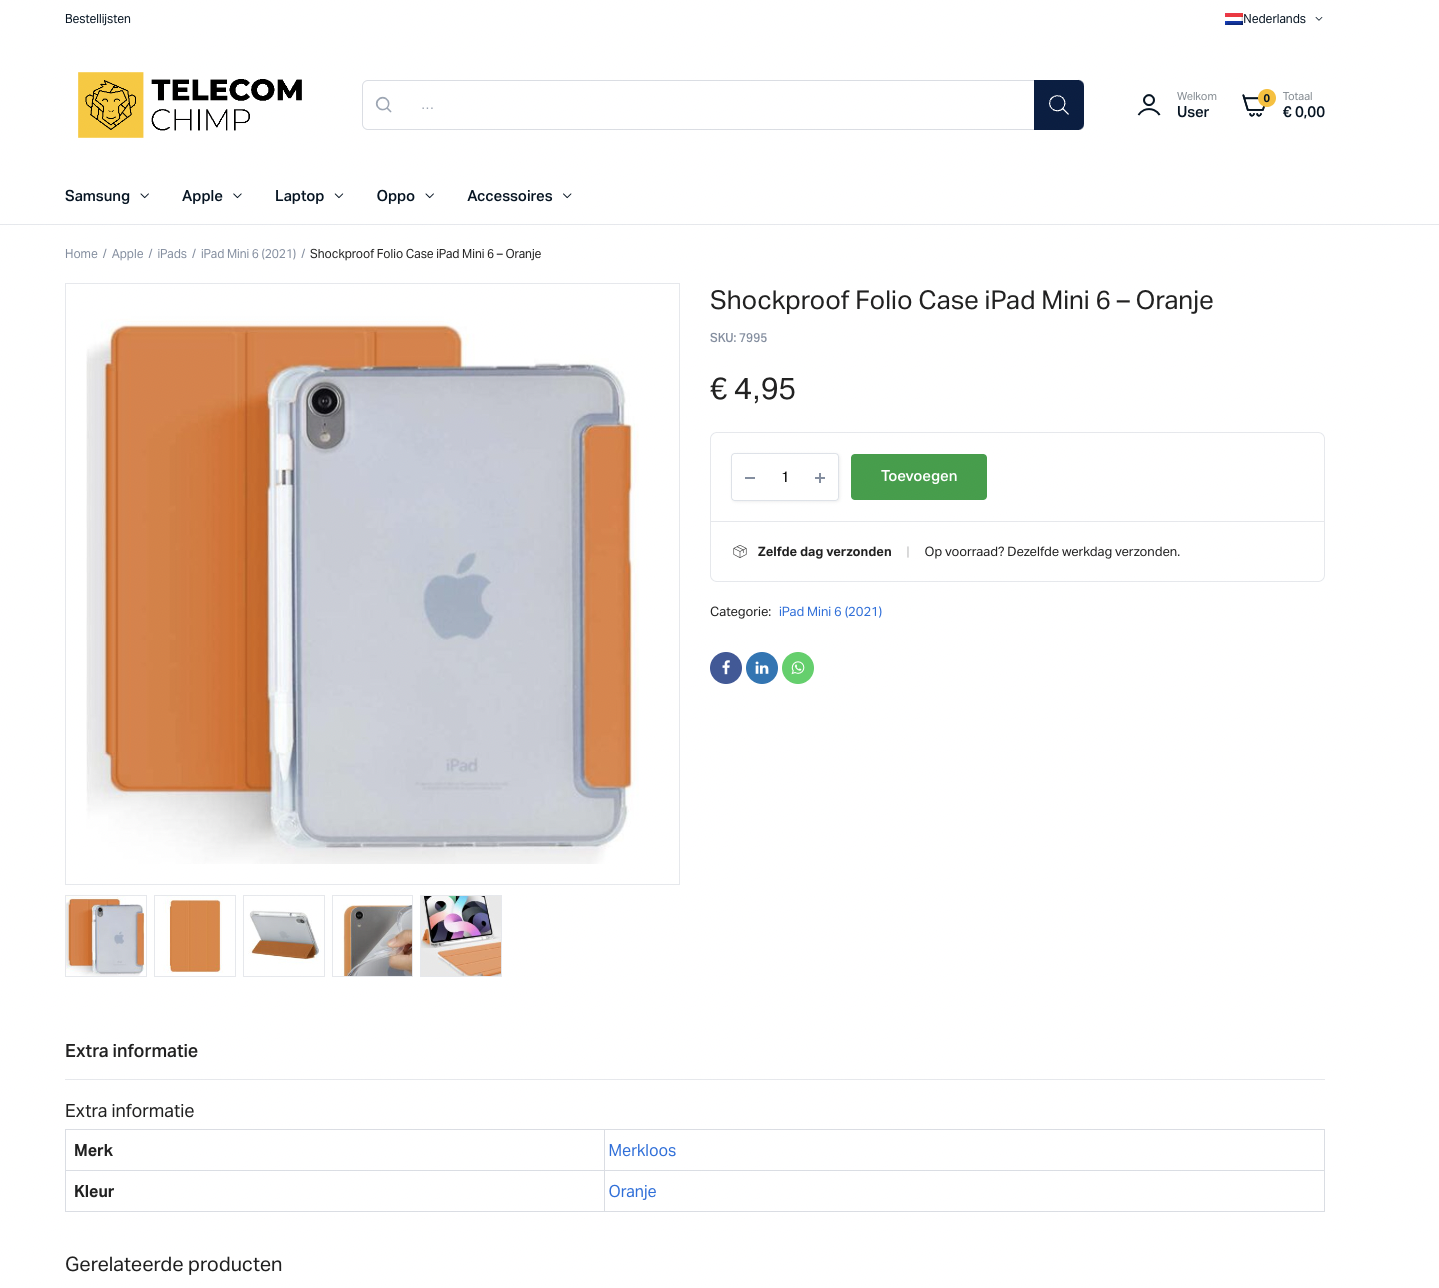Decrease quantity with minus button

click(x=750, y=478)
